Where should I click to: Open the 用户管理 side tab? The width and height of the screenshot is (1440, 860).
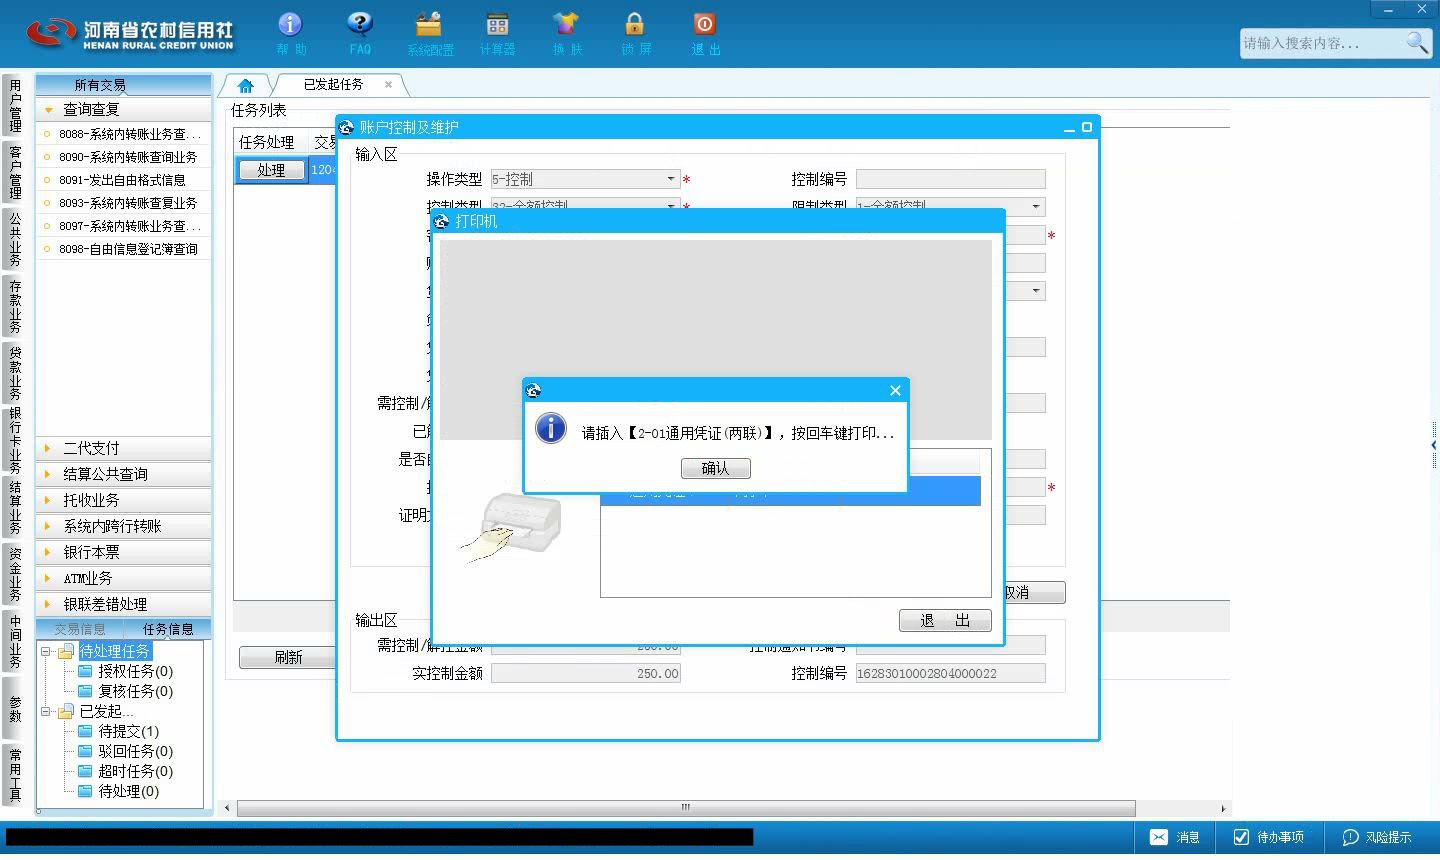pyautogui.click(x=15, y=106)
